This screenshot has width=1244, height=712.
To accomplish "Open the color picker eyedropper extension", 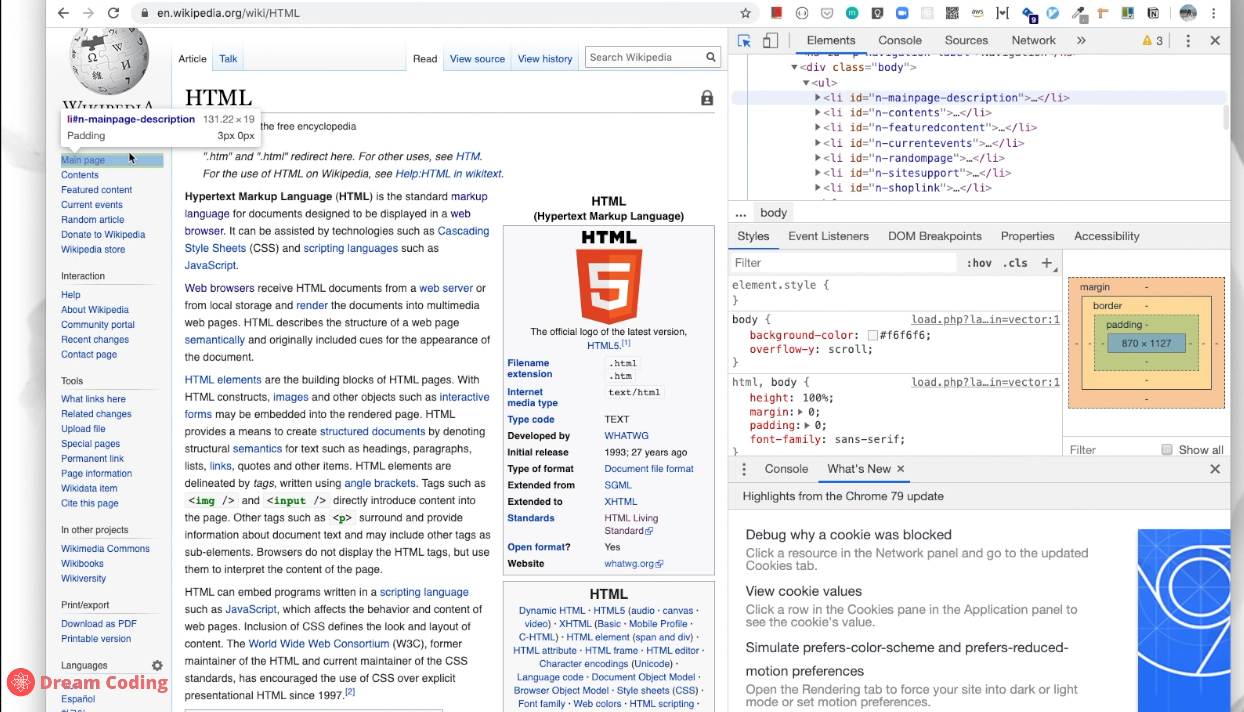I will pyautogui.click(x=1078, y=13).
